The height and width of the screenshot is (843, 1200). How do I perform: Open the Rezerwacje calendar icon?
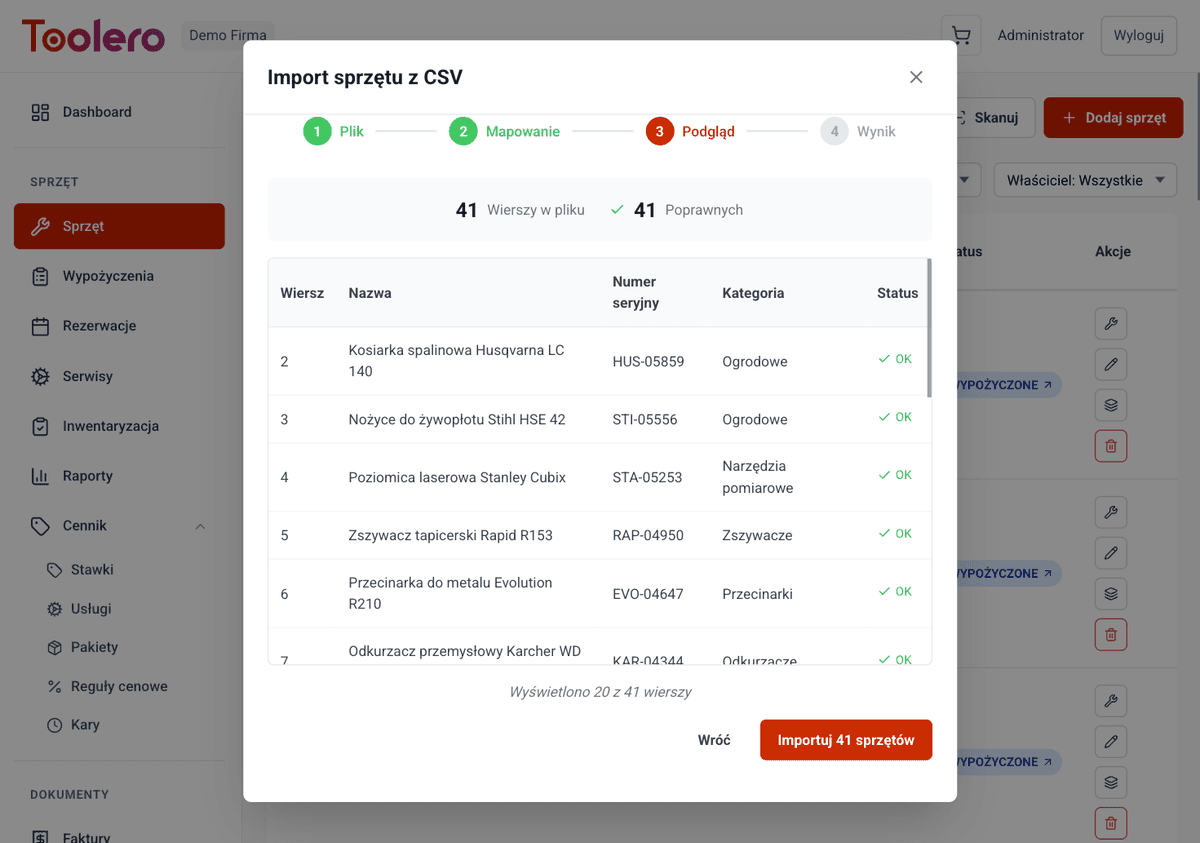(40, 326)
